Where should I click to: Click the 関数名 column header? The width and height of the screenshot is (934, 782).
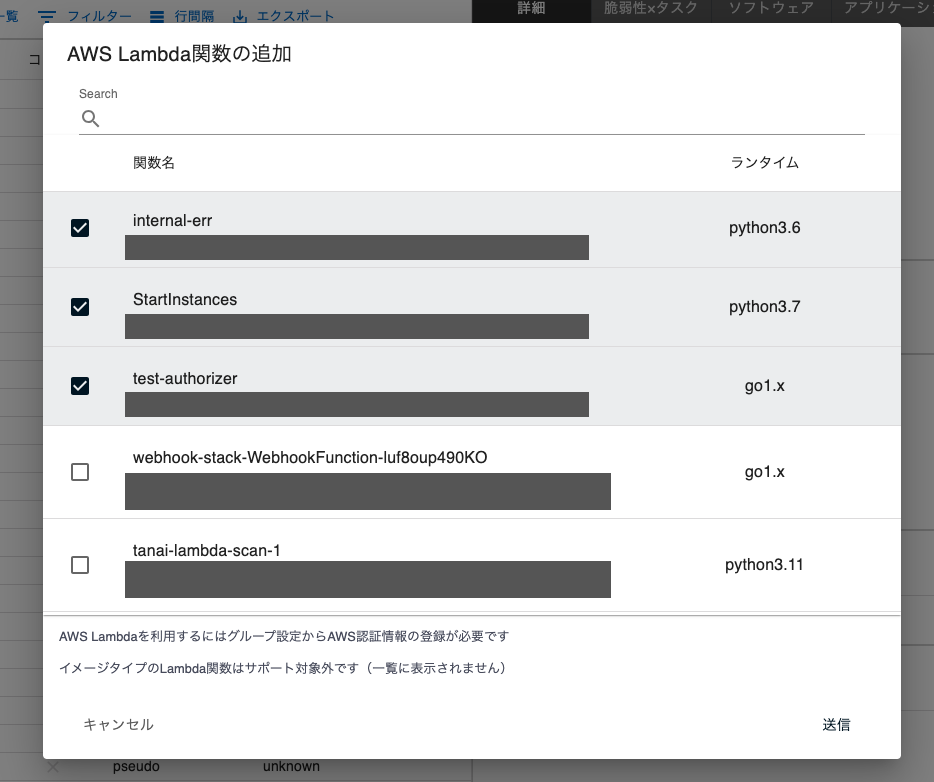pyautogui.click(x=154, y=163)
